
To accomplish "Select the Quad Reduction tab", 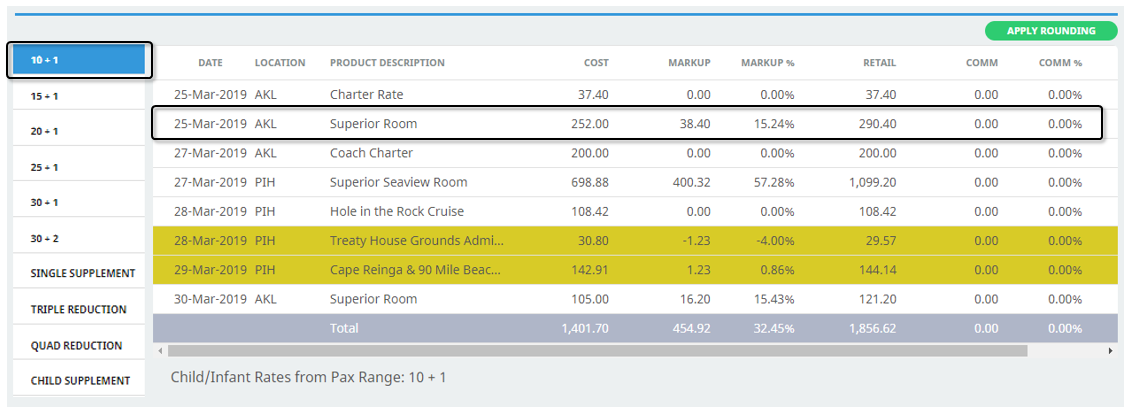I will coord(79,345).
